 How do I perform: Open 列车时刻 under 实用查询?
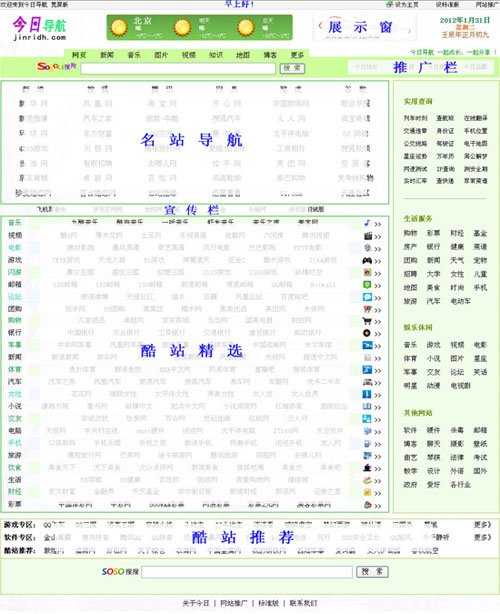click(x=415, y=118)
